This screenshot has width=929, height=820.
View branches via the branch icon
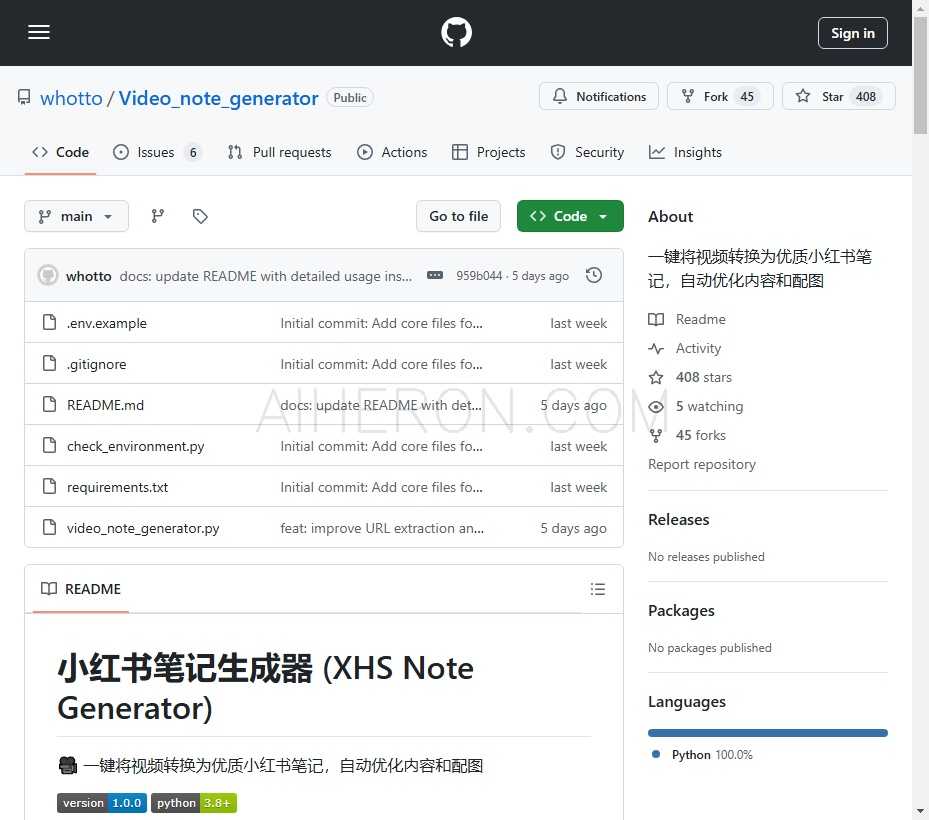pos(158,216)
